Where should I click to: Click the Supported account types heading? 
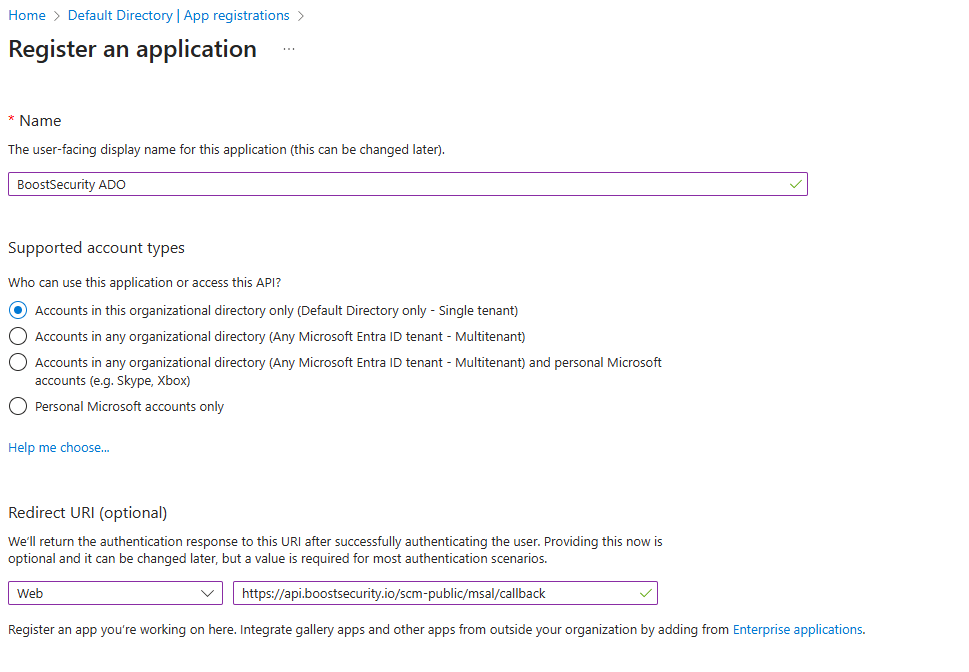tap(96, 247)
